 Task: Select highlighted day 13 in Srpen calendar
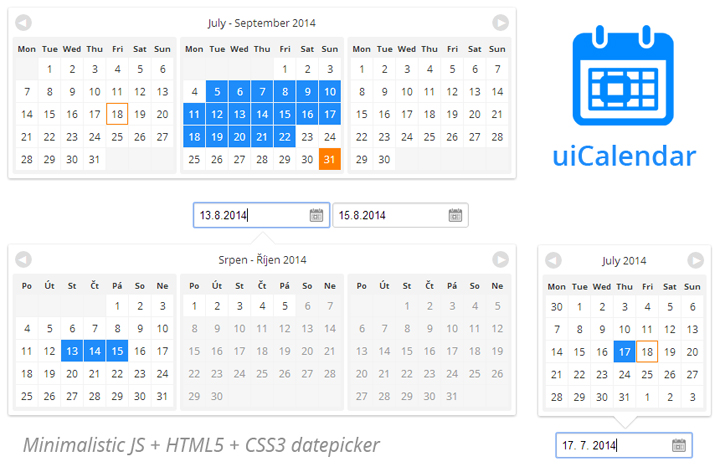pyautogui.click(x=72, y=351)
